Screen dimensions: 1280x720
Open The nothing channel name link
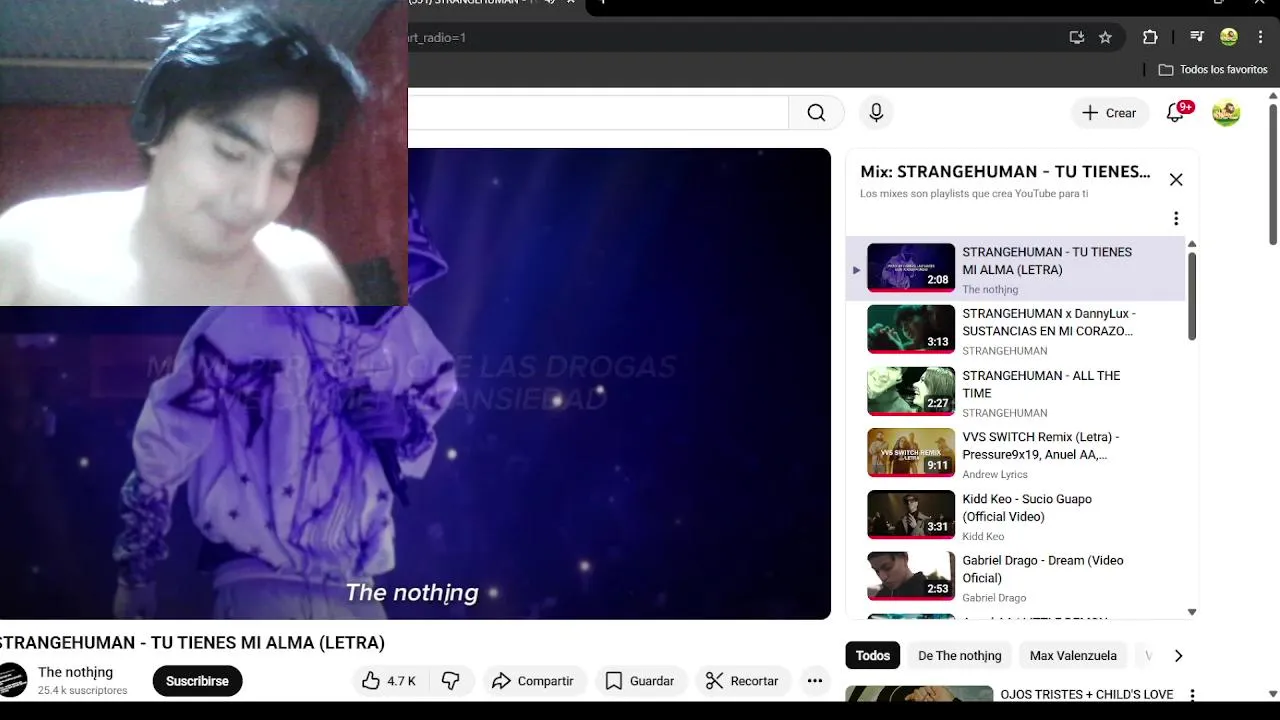point(75,672)
